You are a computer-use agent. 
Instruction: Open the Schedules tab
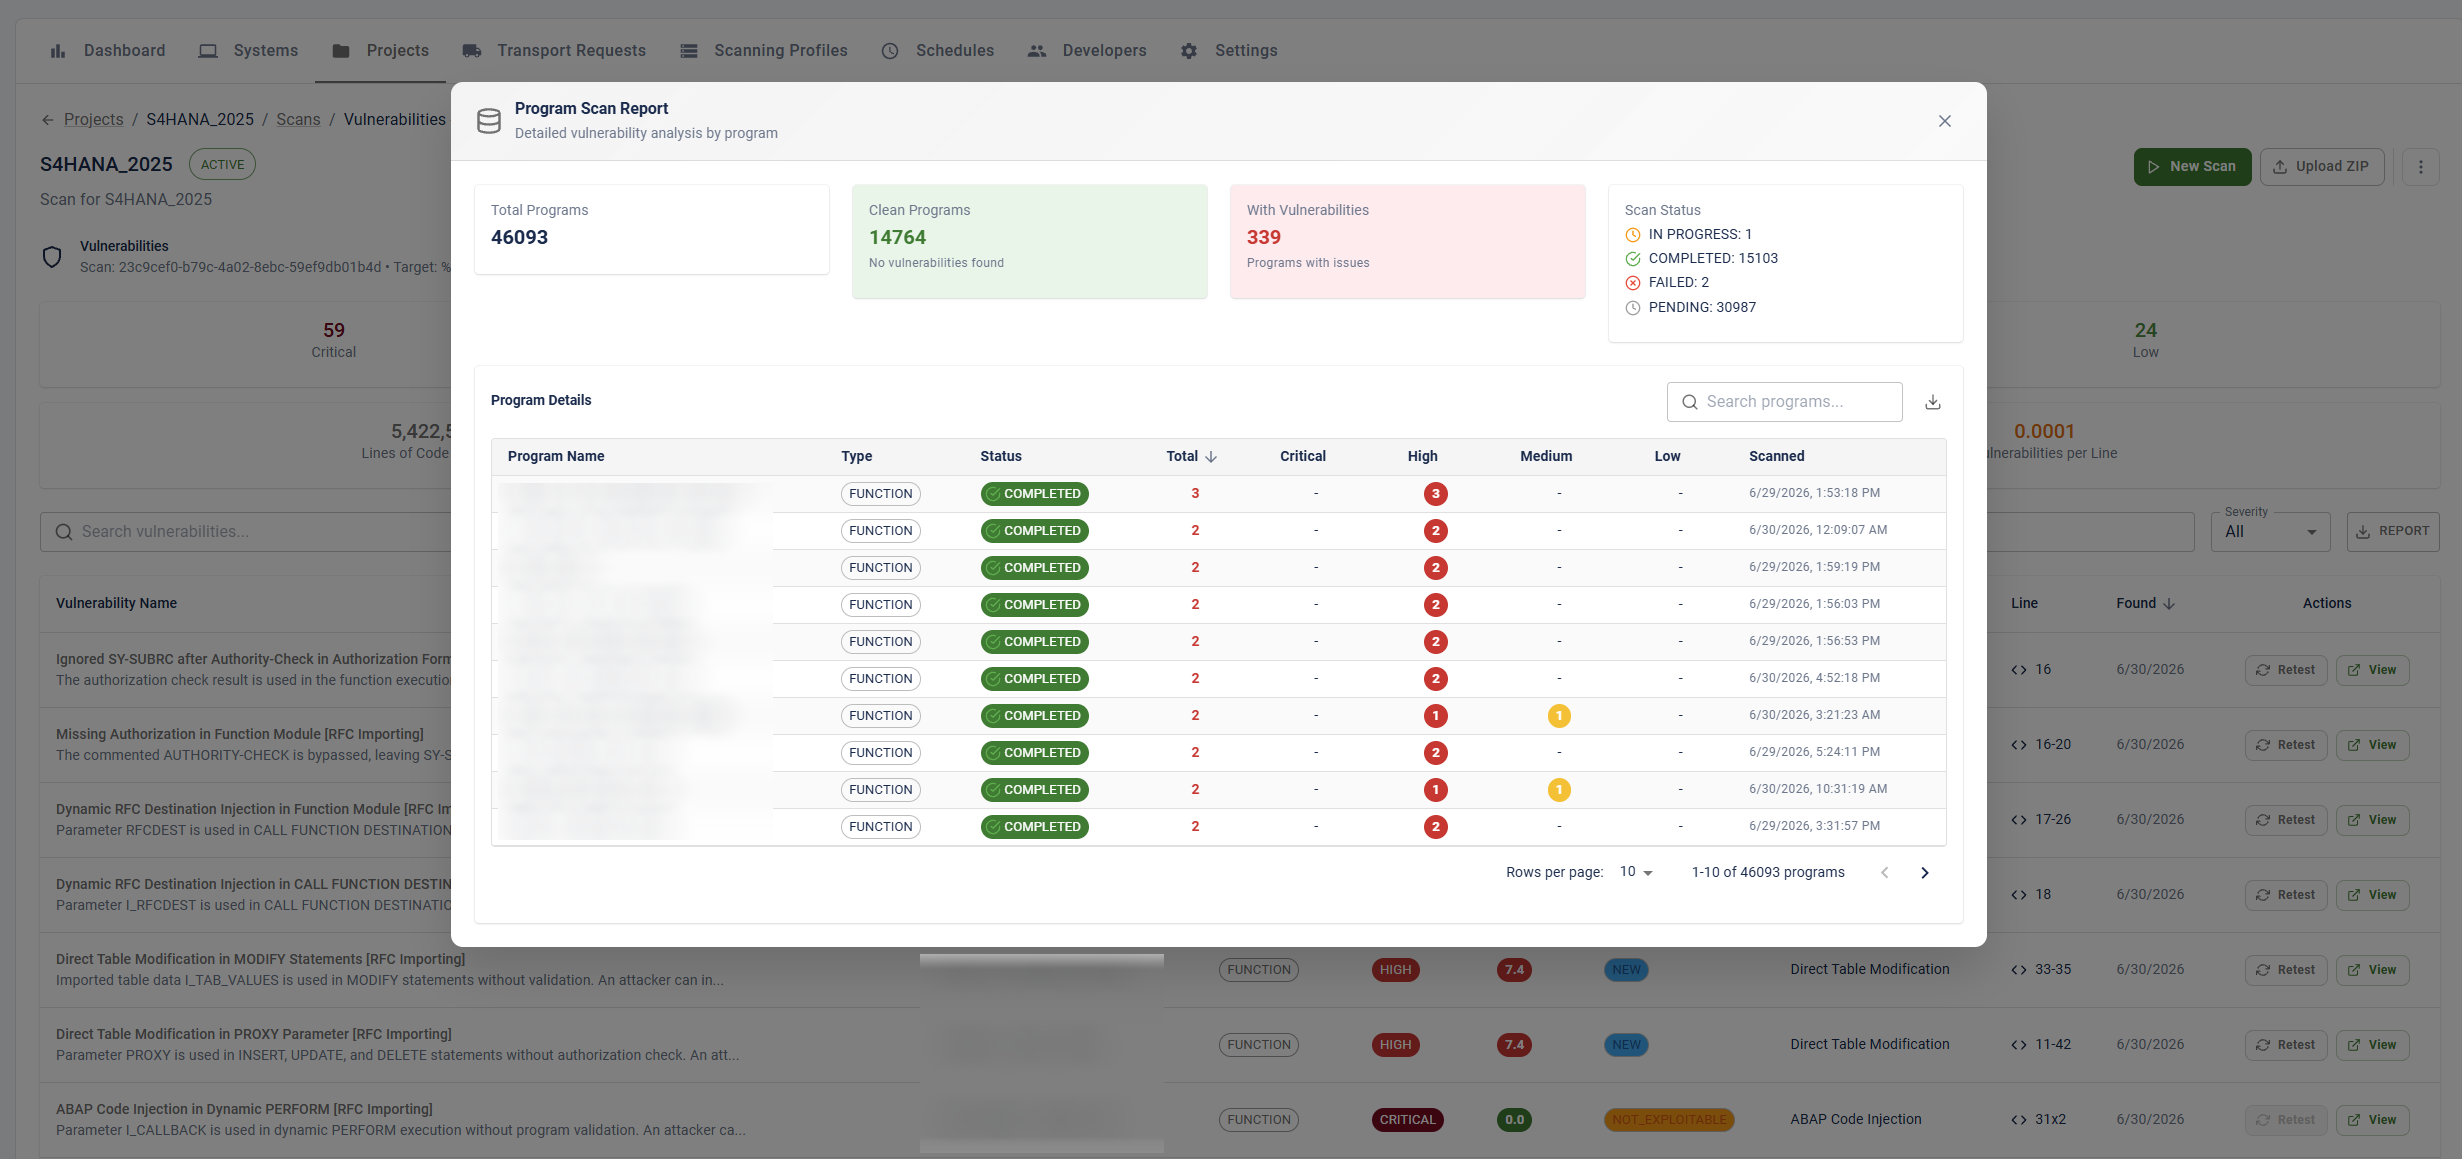937,51
